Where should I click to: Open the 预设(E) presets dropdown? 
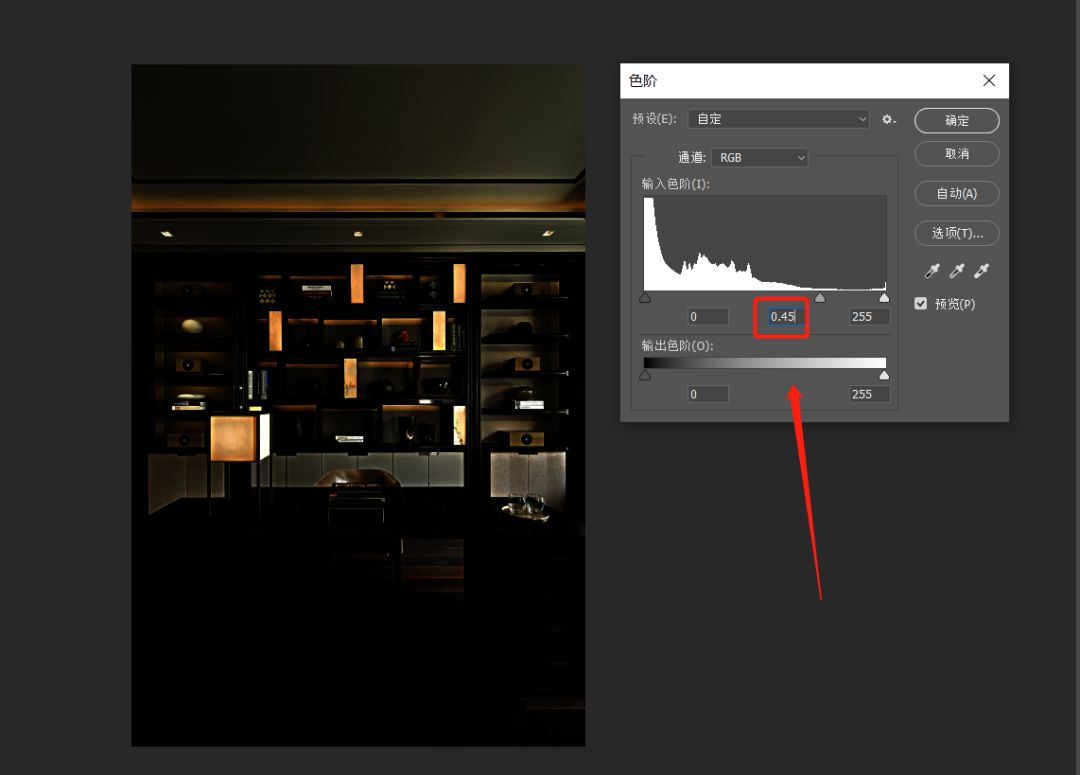(779, 119)
